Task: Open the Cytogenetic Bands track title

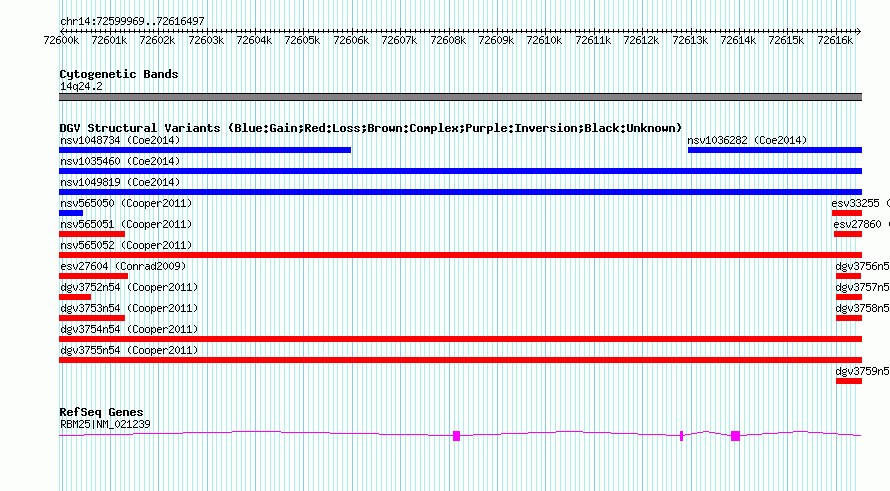Action: coord(119,74)
